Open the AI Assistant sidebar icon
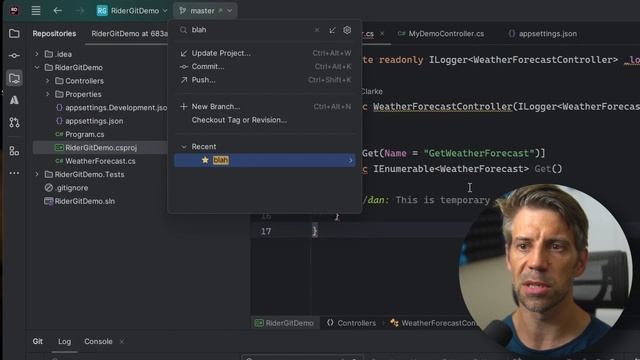640x360 pixels. [x=14, y=100]
